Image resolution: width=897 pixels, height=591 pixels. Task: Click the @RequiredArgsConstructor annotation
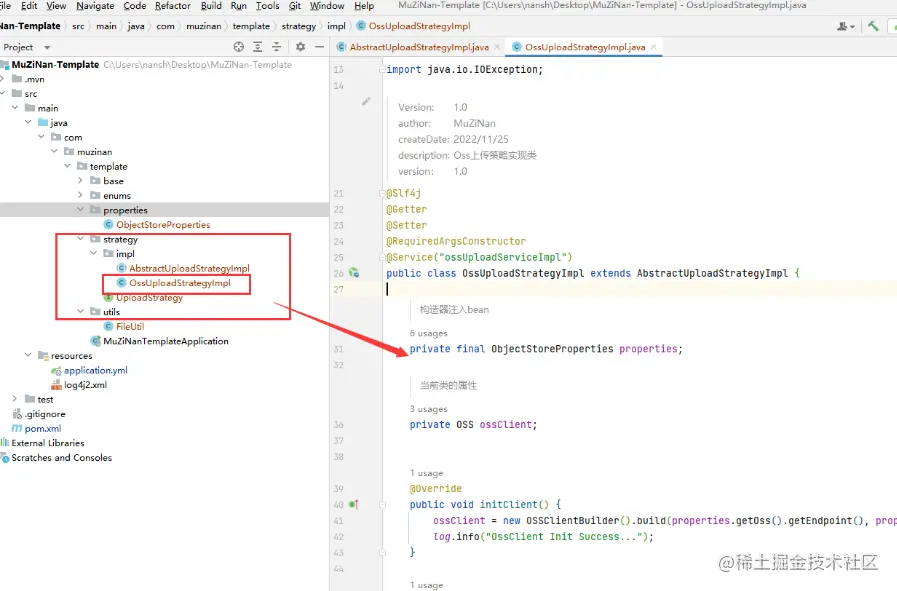point(456,241)
